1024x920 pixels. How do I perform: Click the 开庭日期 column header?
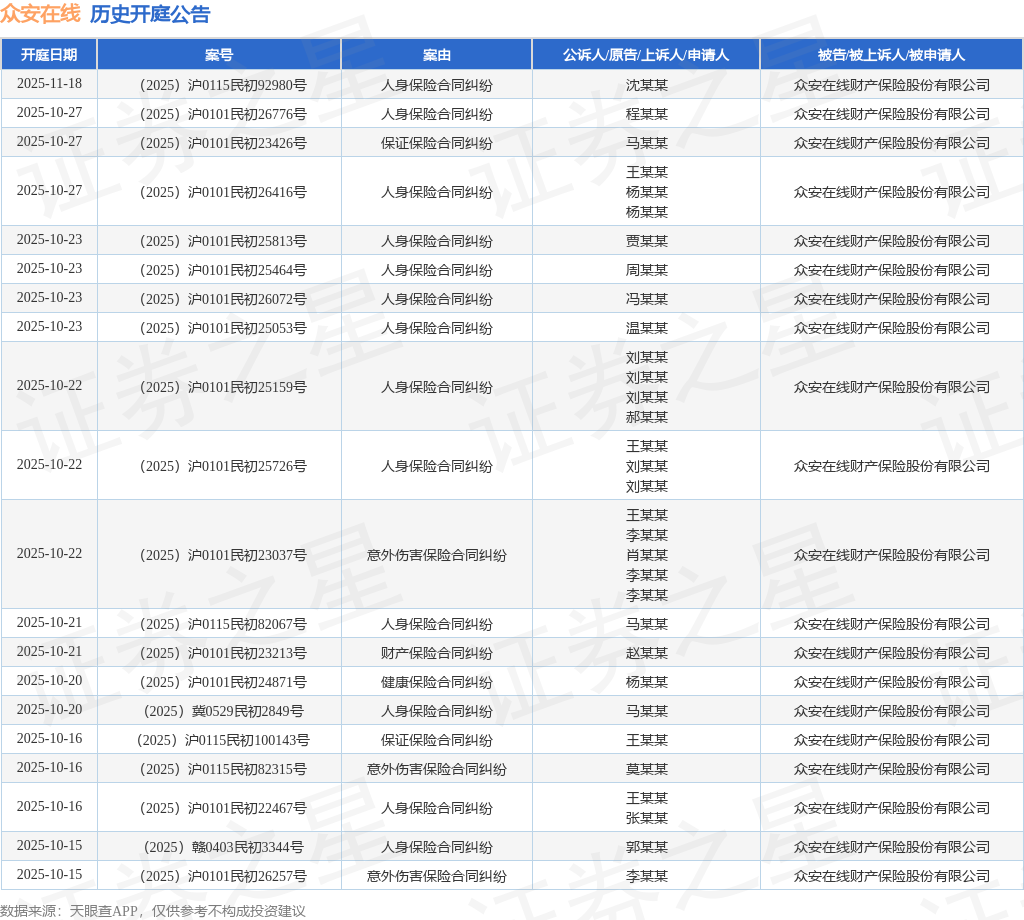click(x=49, y=55)
